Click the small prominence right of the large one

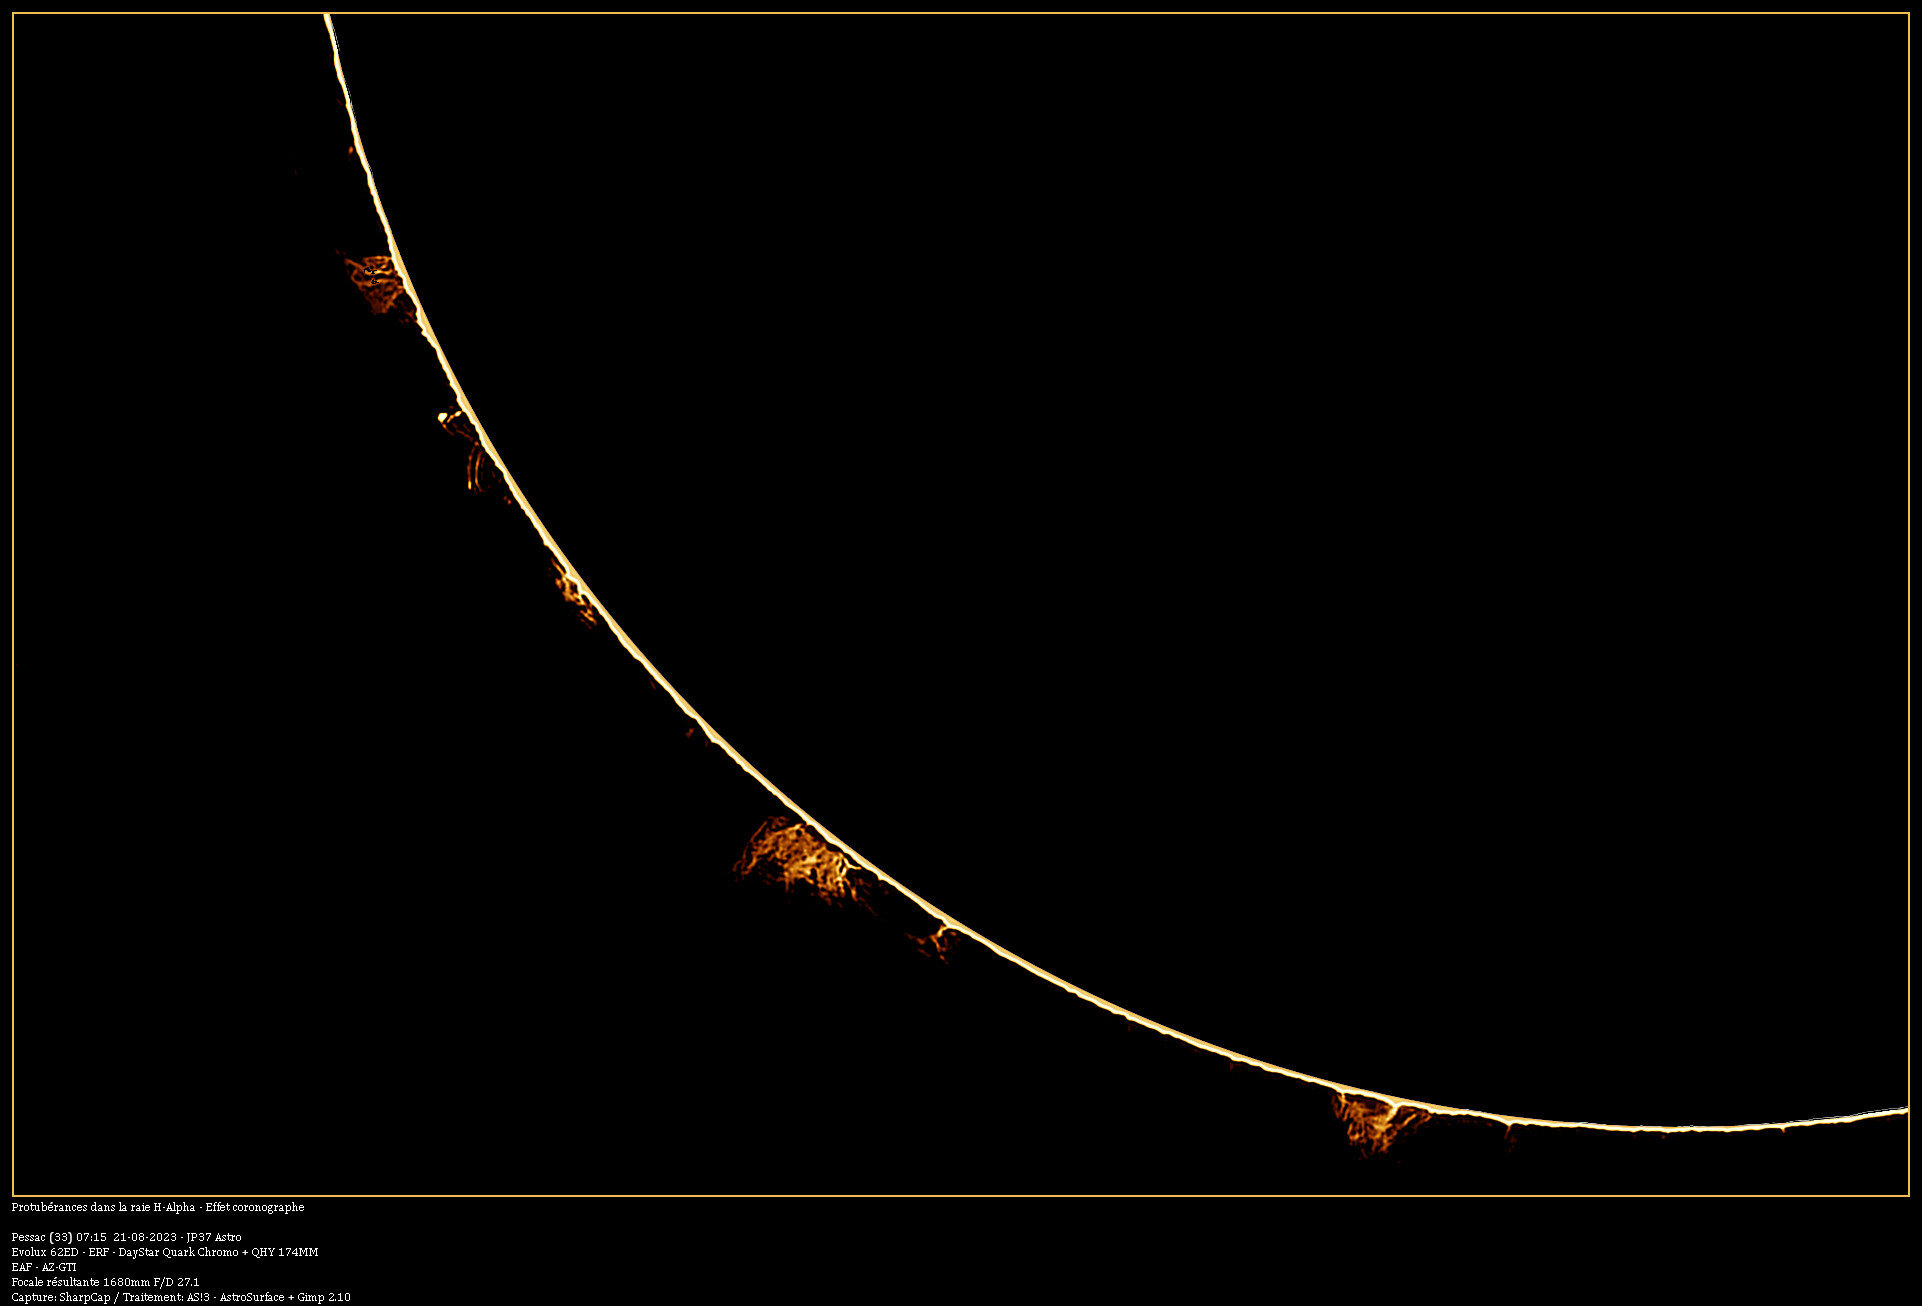pos(939,940)
